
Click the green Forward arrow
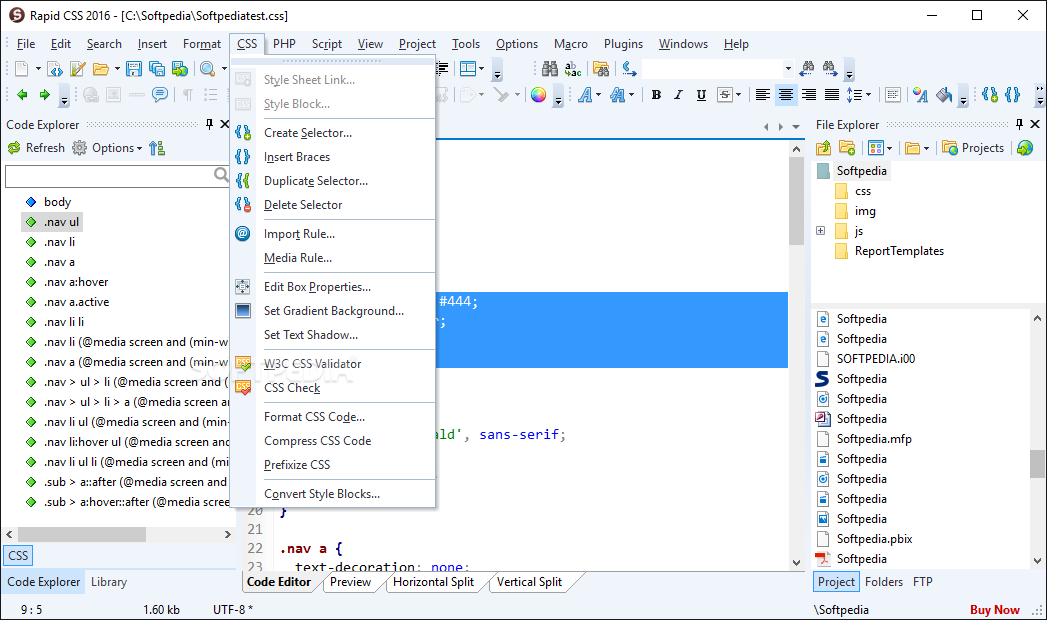(x=44, y=95)
